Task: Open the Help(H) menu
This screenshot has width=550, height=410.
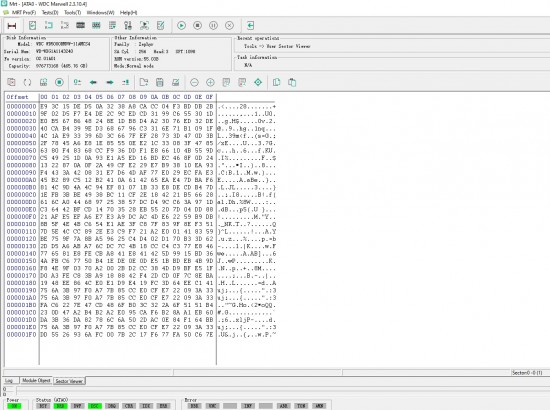Action: [x=128, y=13]
